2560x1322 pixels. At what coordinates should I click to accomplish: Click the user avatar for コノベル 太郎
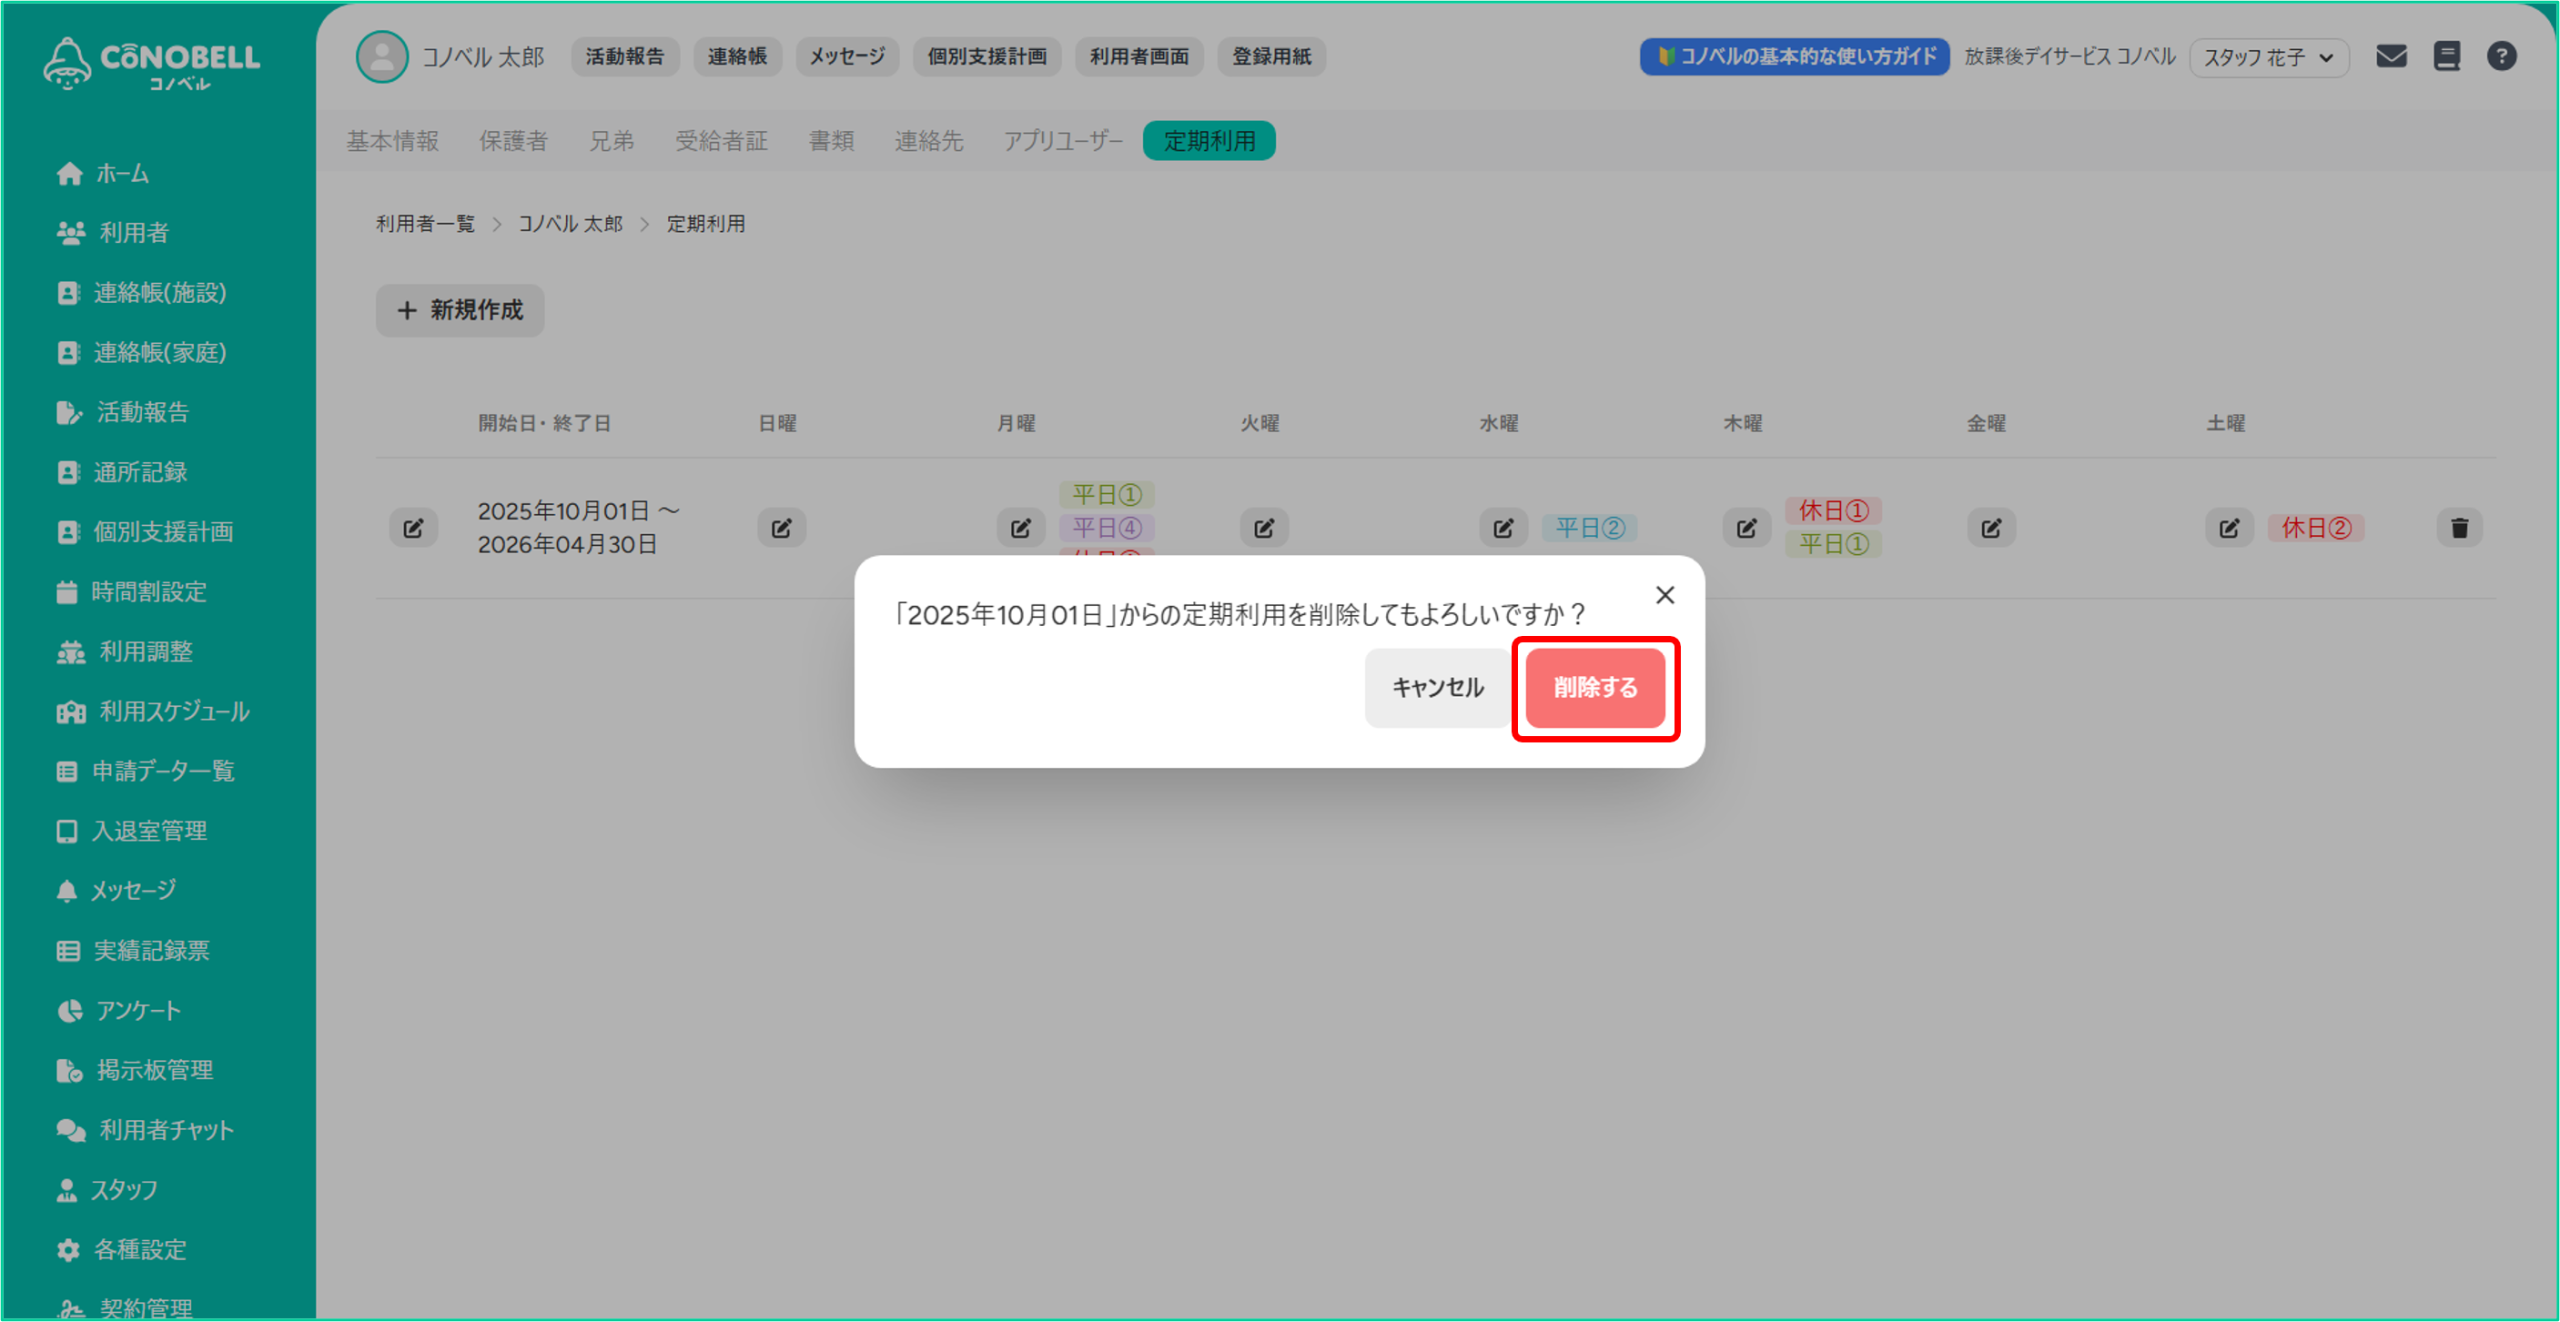point(382,56)
